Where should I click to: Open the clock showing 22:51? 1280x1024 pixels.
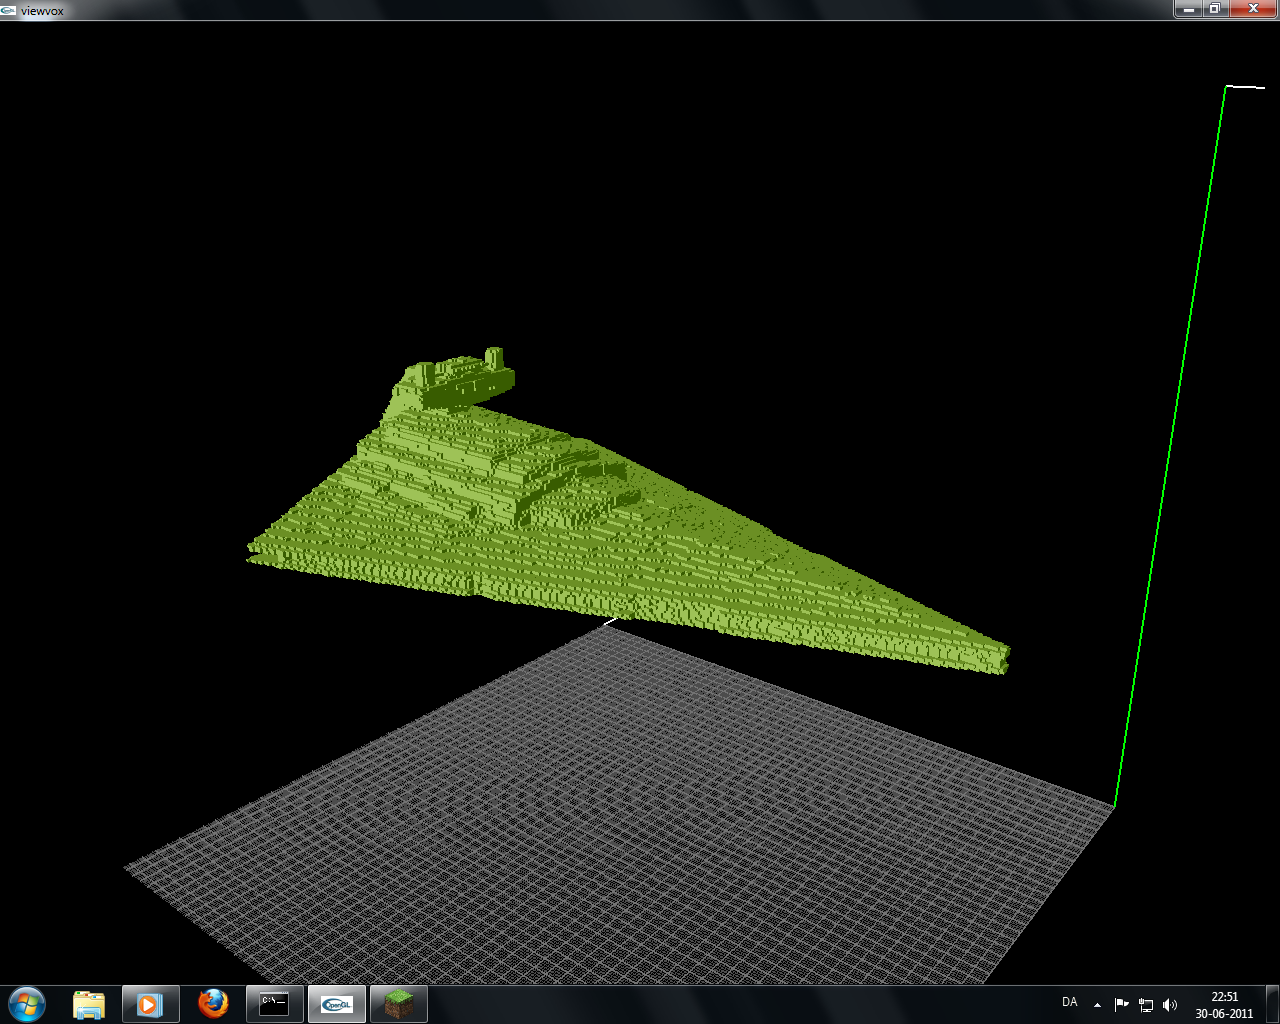(x=1224, y=1004)
